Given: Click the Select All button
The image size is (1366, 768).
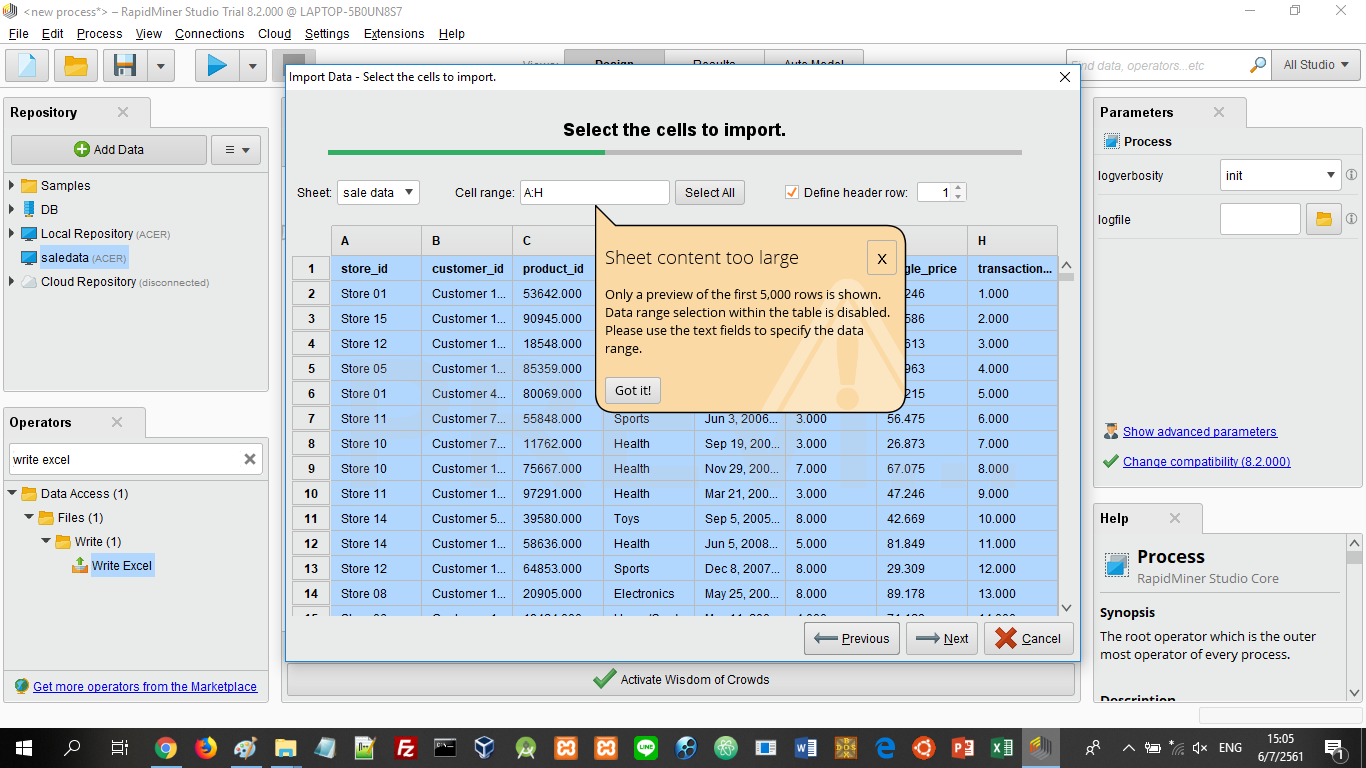Looking at the screenshot, I should click(709, 192).
